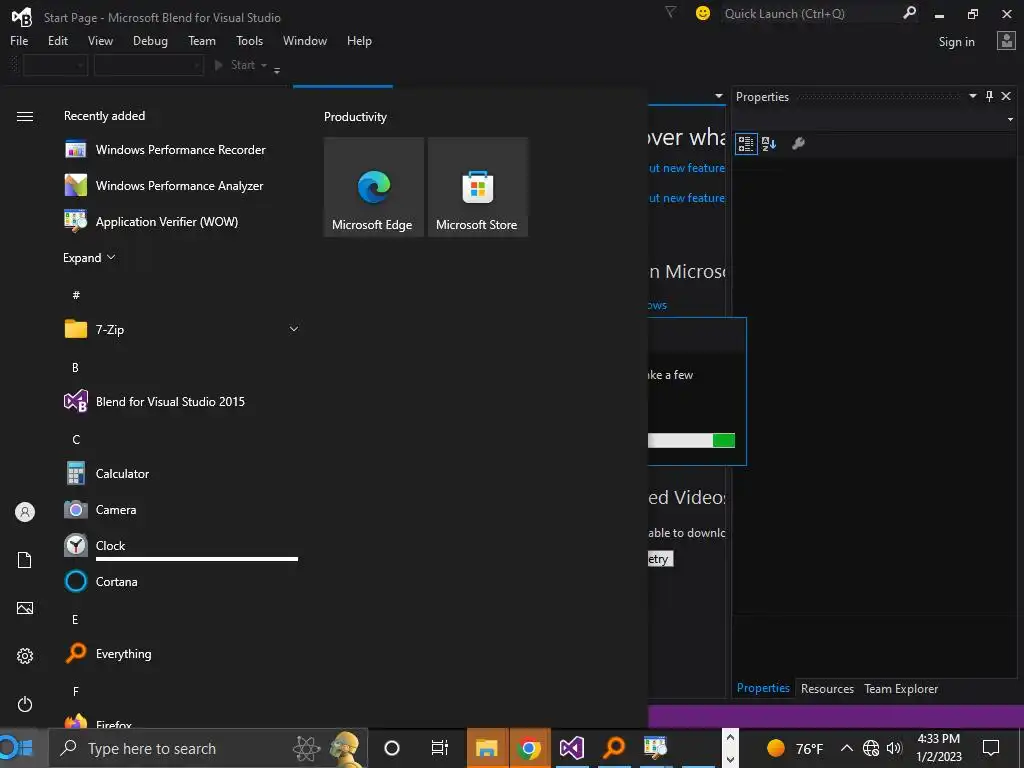Image resolution: width=1024 pixels, height=768 pixels.
Task: Open the Camera app
Action: tap(182, 509)
